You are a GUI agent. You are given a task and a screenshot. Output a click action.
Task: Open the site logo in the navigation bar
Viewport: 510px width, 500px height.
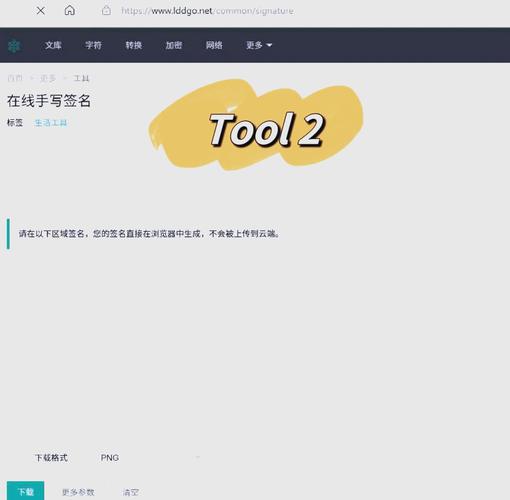[14, 45]
